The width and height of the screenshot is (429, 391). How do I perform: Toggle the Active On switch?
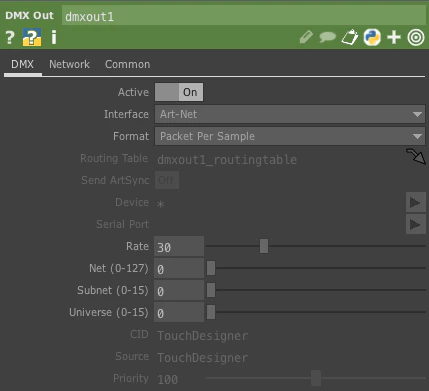pos(179,92)
